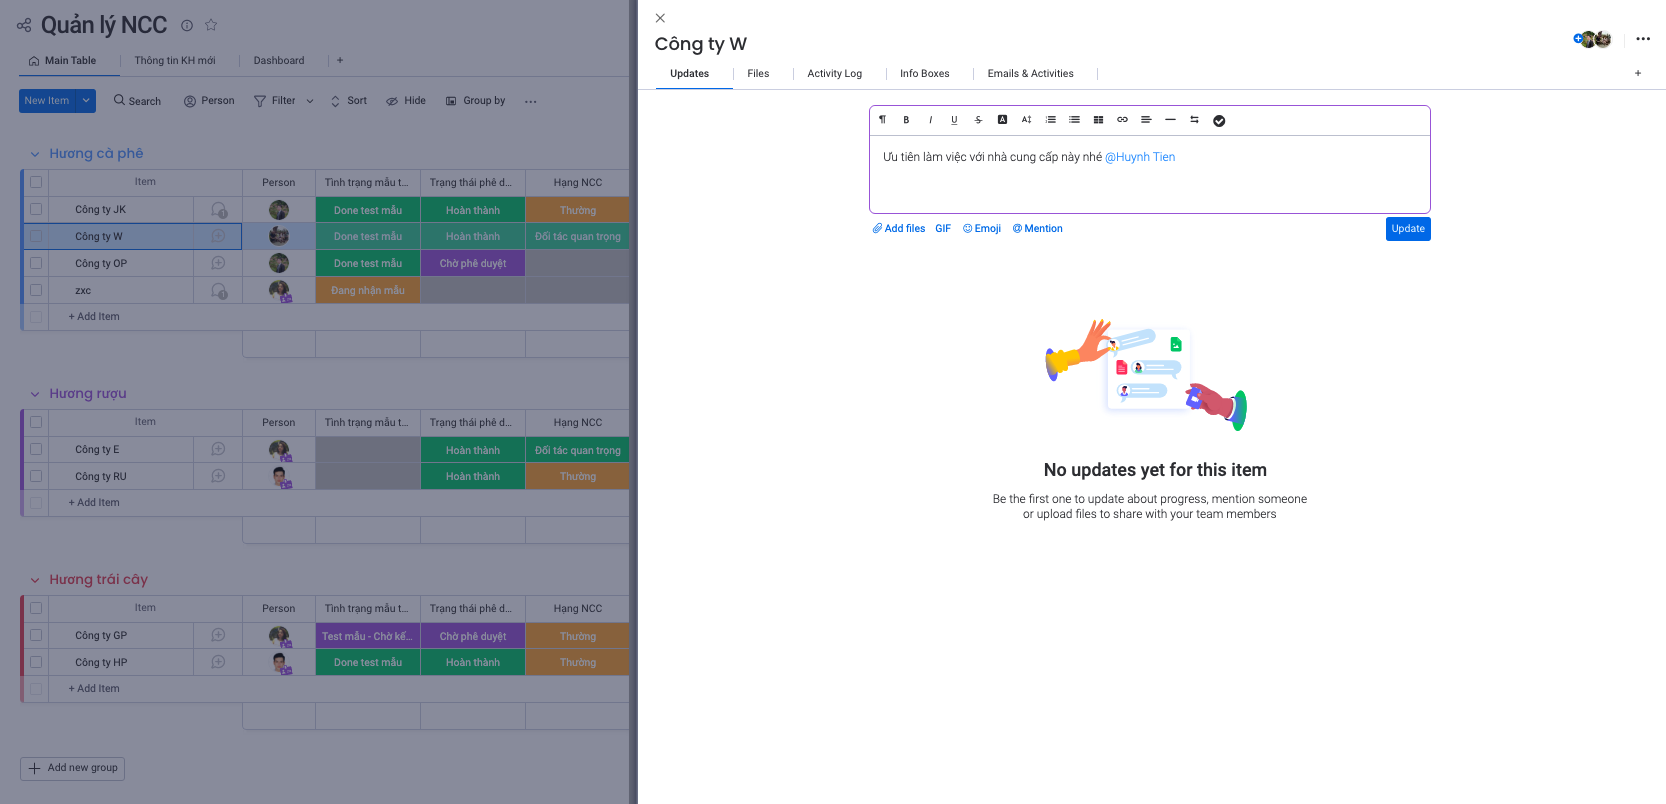Insert a checklist with checkmark icon

click(1219, 121)
